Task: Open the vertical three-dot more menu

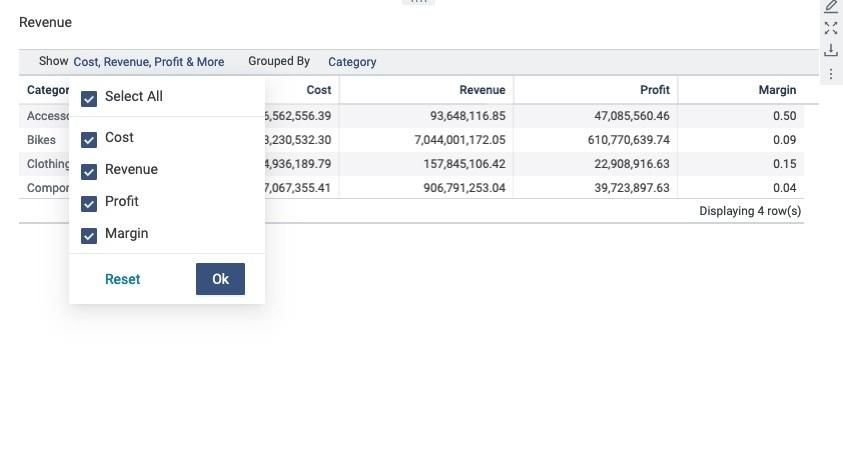Action: pyautogui.click(x=831, y=74)
